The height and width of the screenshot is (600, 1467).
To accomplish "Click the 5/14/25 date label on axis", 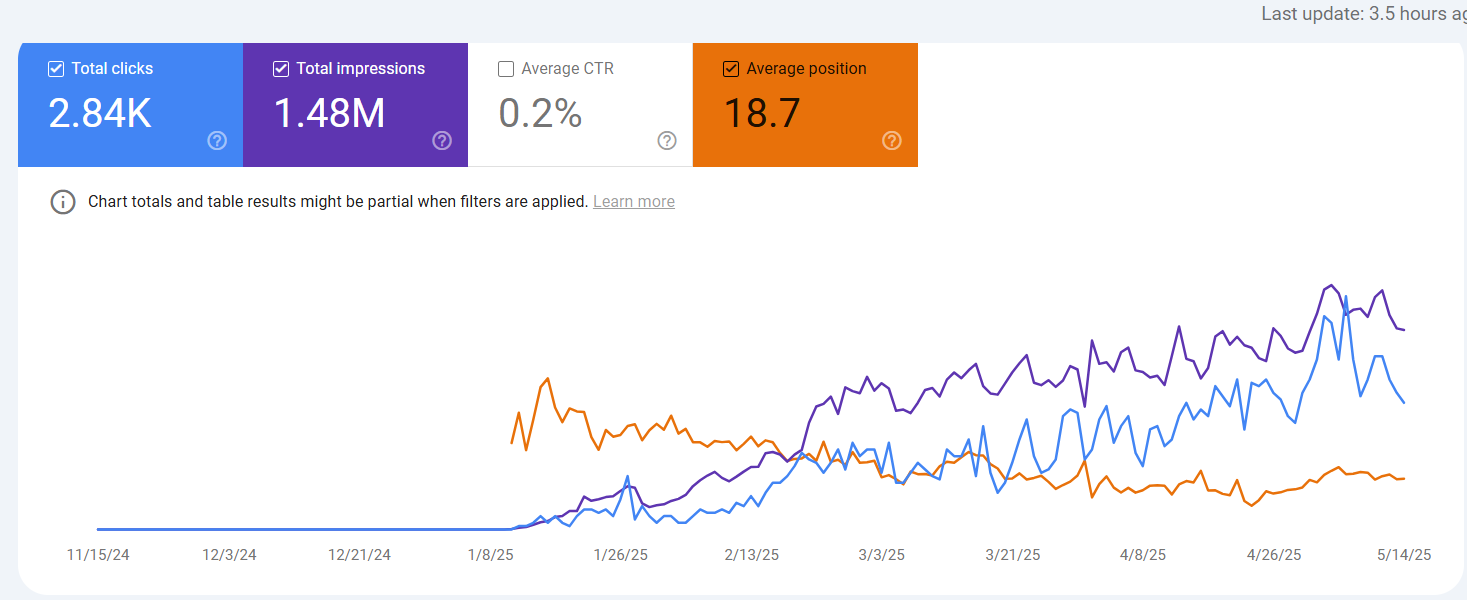I will (1405, 555).
